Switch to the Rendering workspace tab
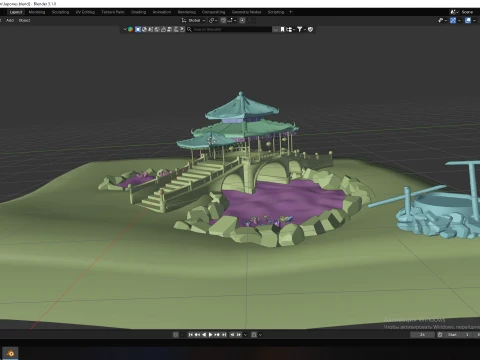This screenshot has height=360, width=480. 187,12
